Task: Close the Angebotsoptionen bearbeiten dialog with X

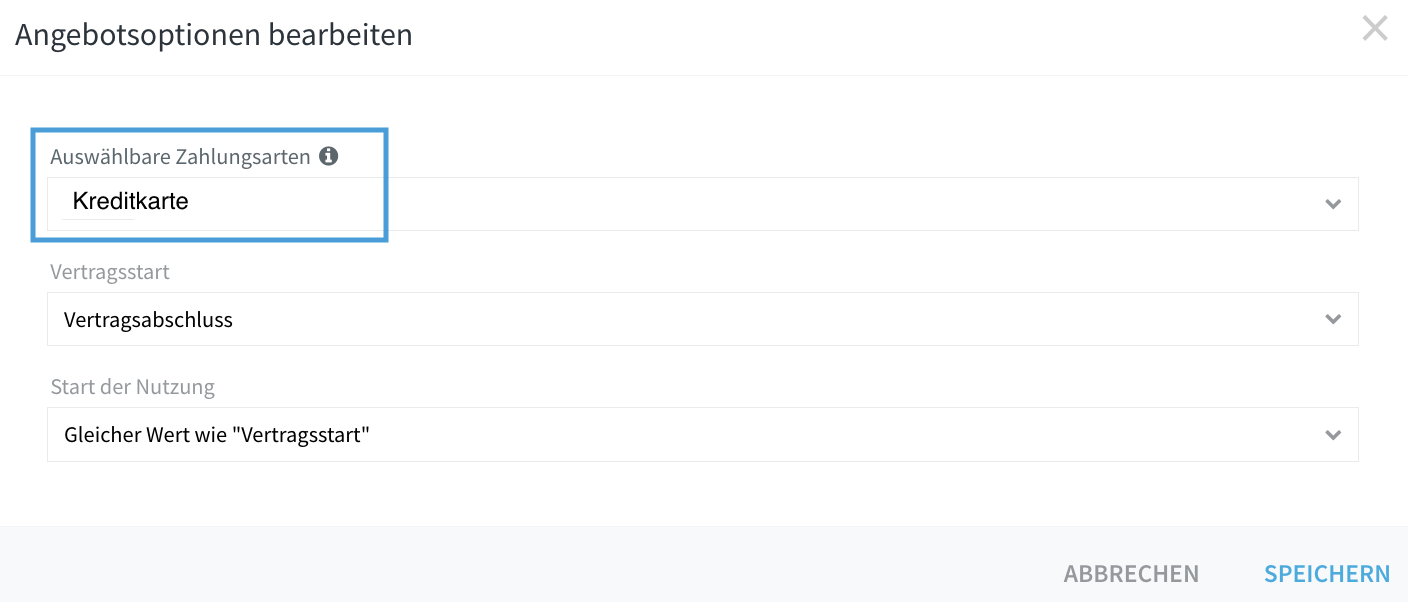Action: click(x=1375, y=29)
